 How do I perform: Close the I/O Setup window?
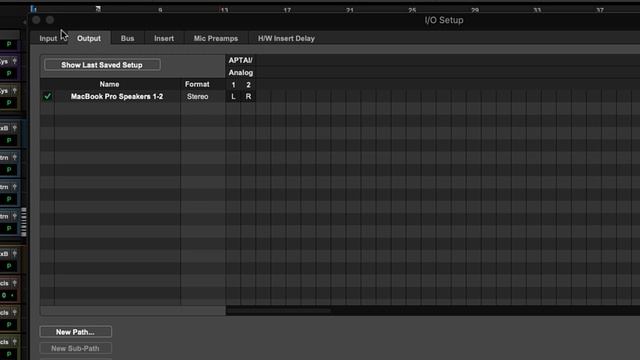point(36,20)
